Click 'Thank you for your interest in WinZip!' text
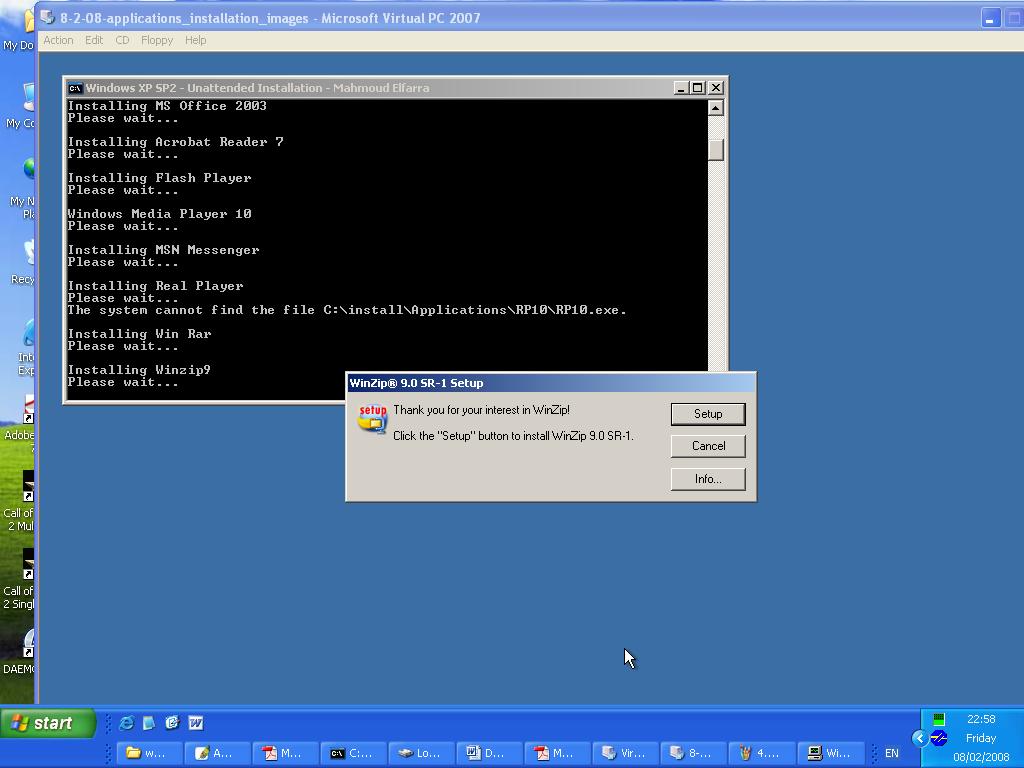 pyautogui.click(x=481, y=410)
